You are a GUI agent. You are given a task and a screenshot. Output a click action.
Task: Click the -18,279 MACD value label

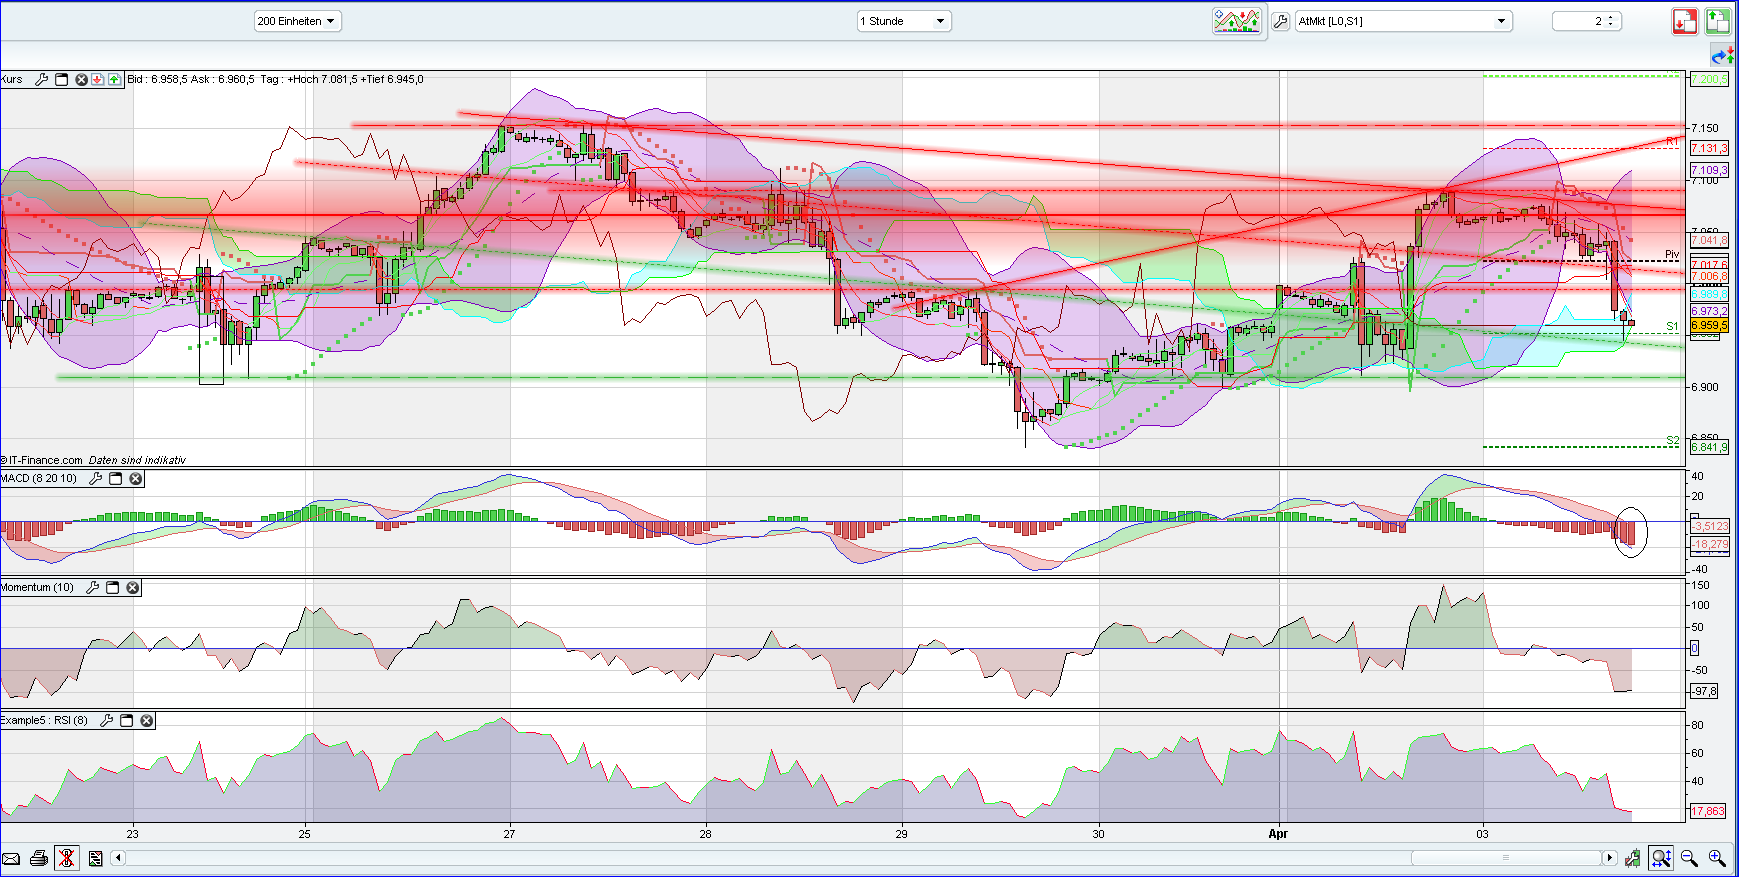click(x=1709, y=544)
